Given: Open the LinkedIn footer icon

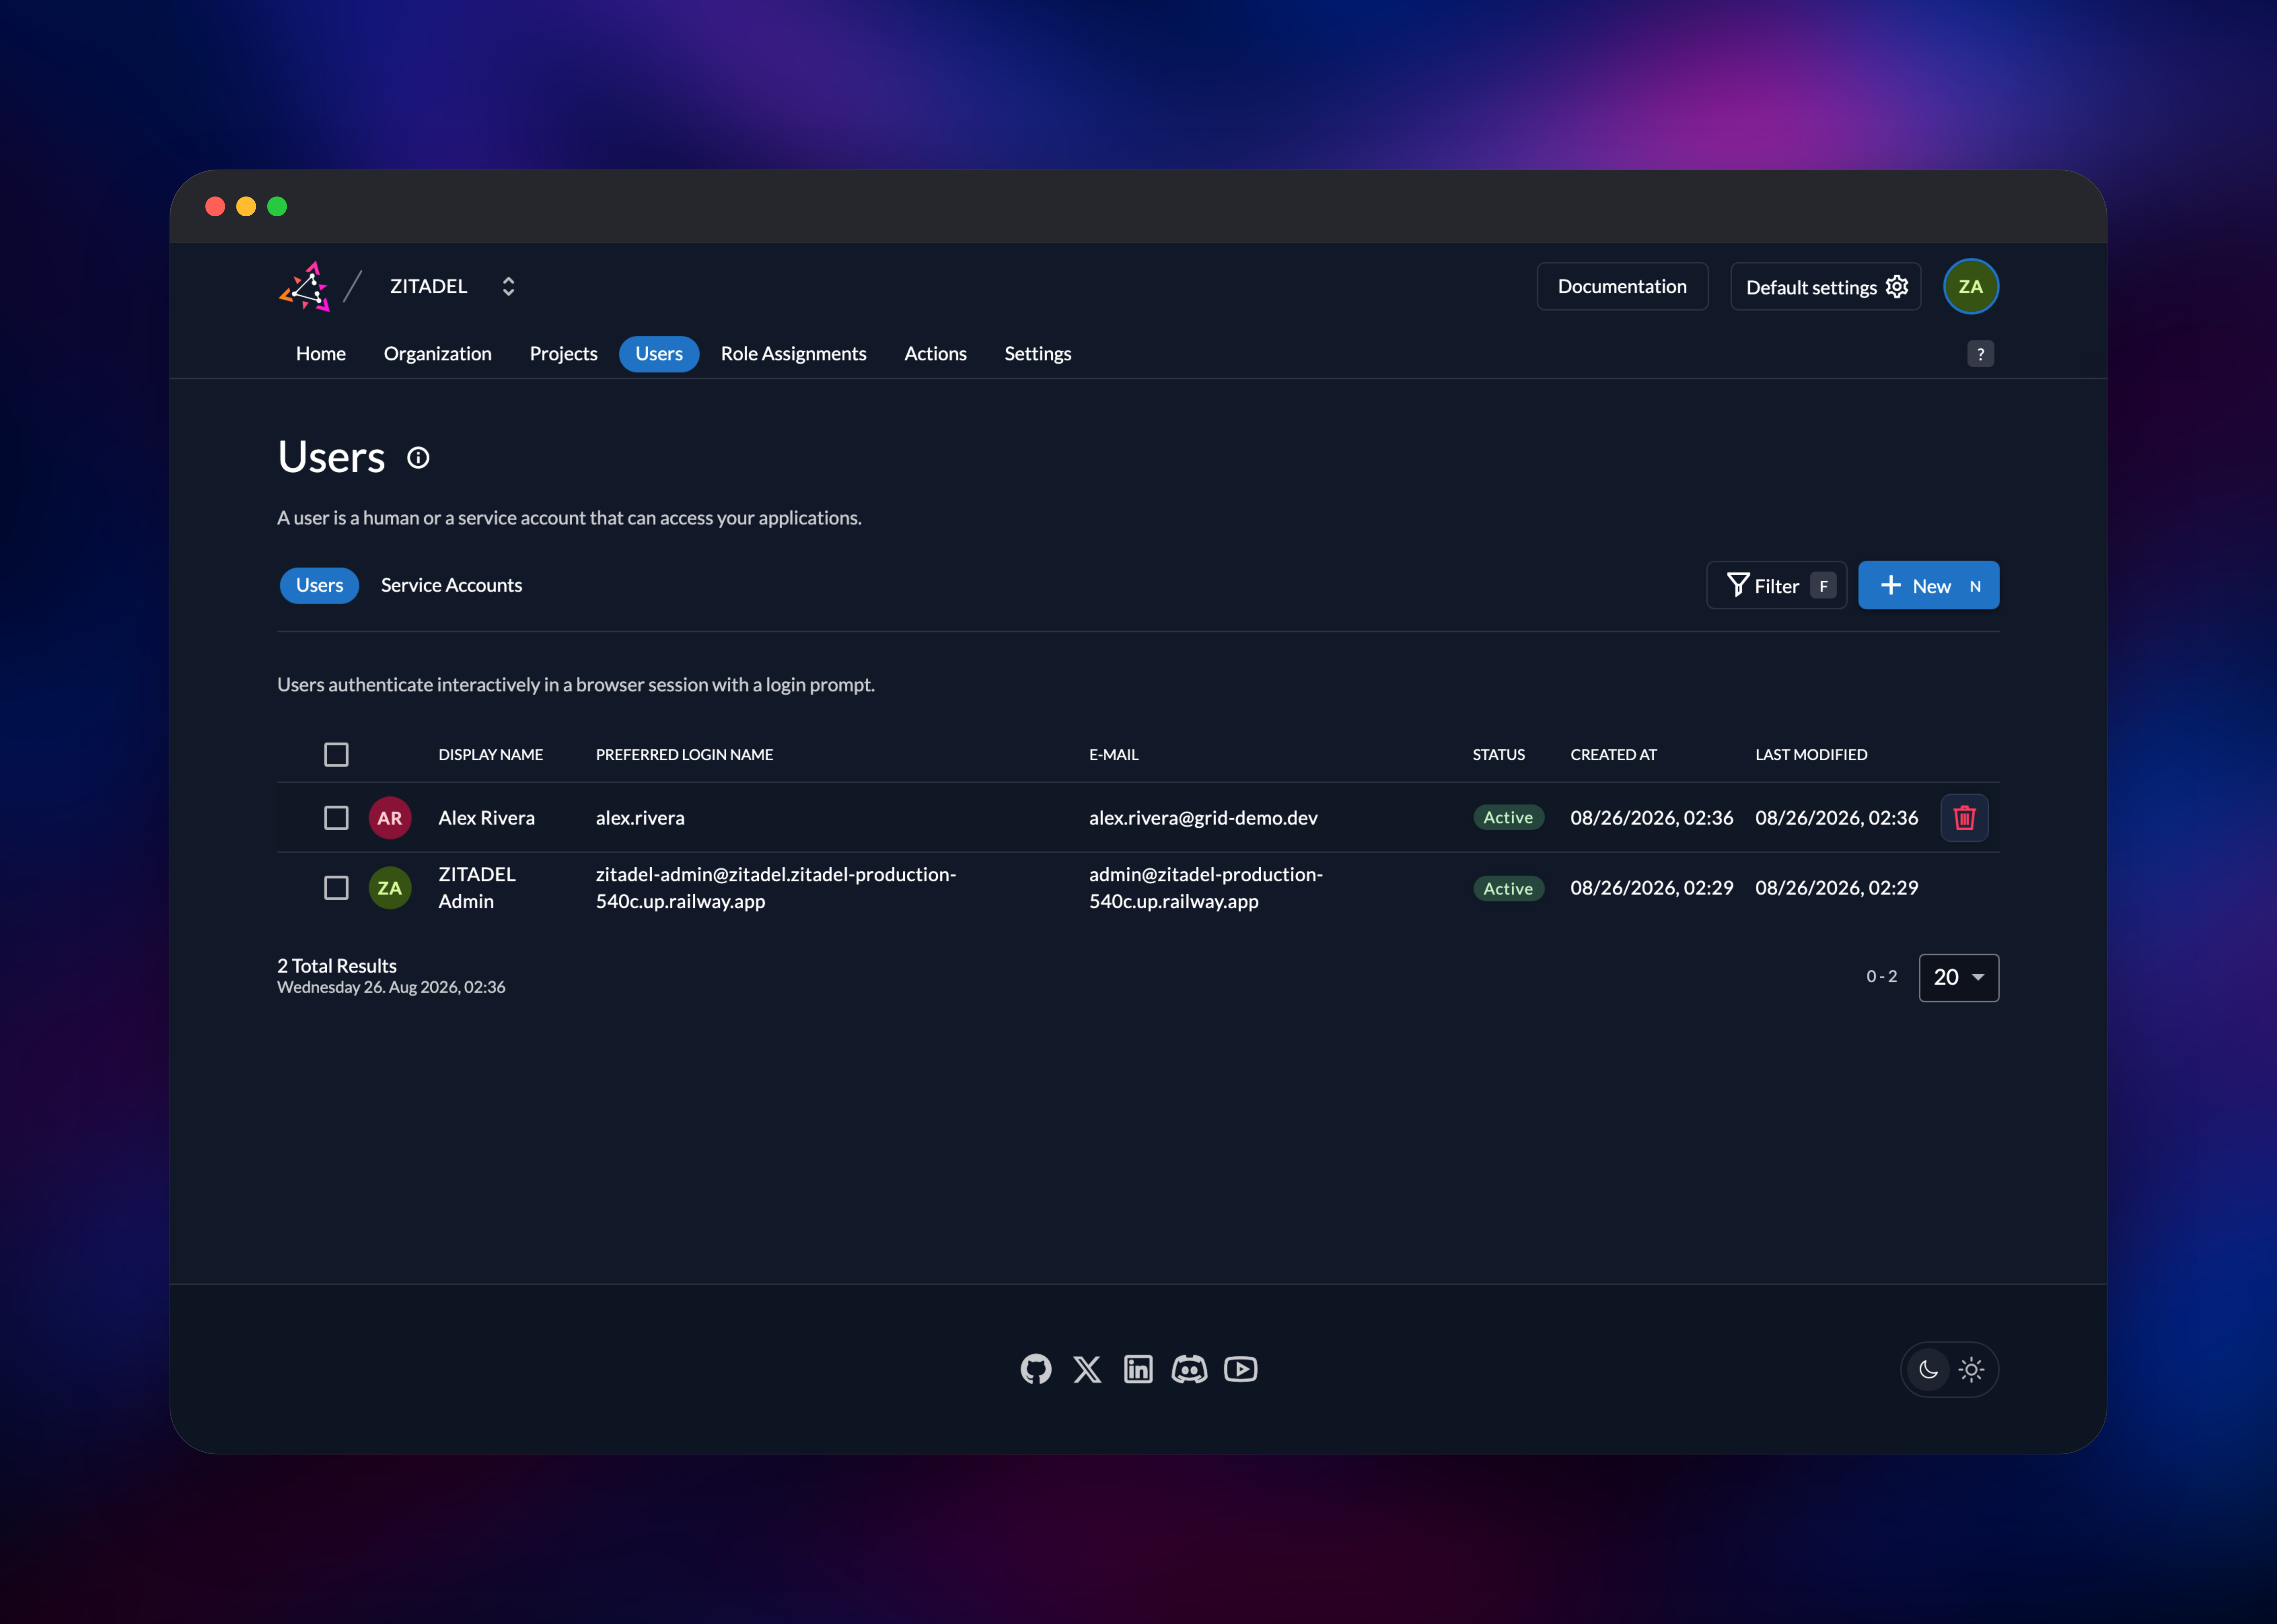Looking at the screenshot, I should pos(1138,1370).
